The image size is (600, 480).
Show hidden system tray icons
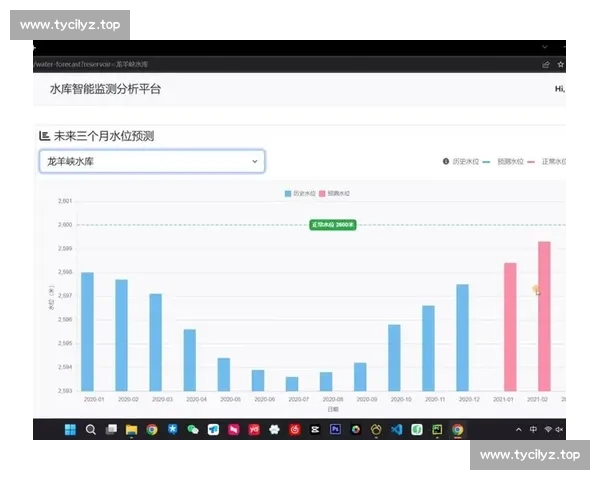tap(518, 429)
